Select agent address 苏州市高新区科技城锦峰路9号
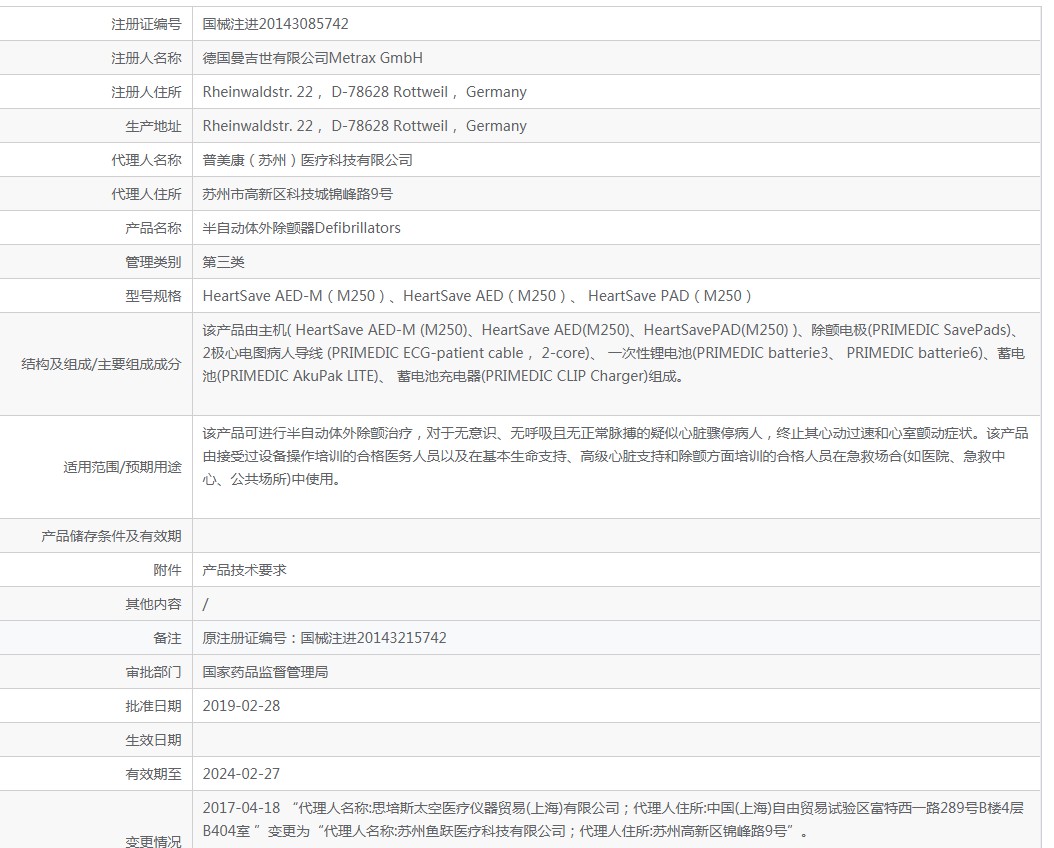This screenshot has height=848, width=1054. pos(297,194)
